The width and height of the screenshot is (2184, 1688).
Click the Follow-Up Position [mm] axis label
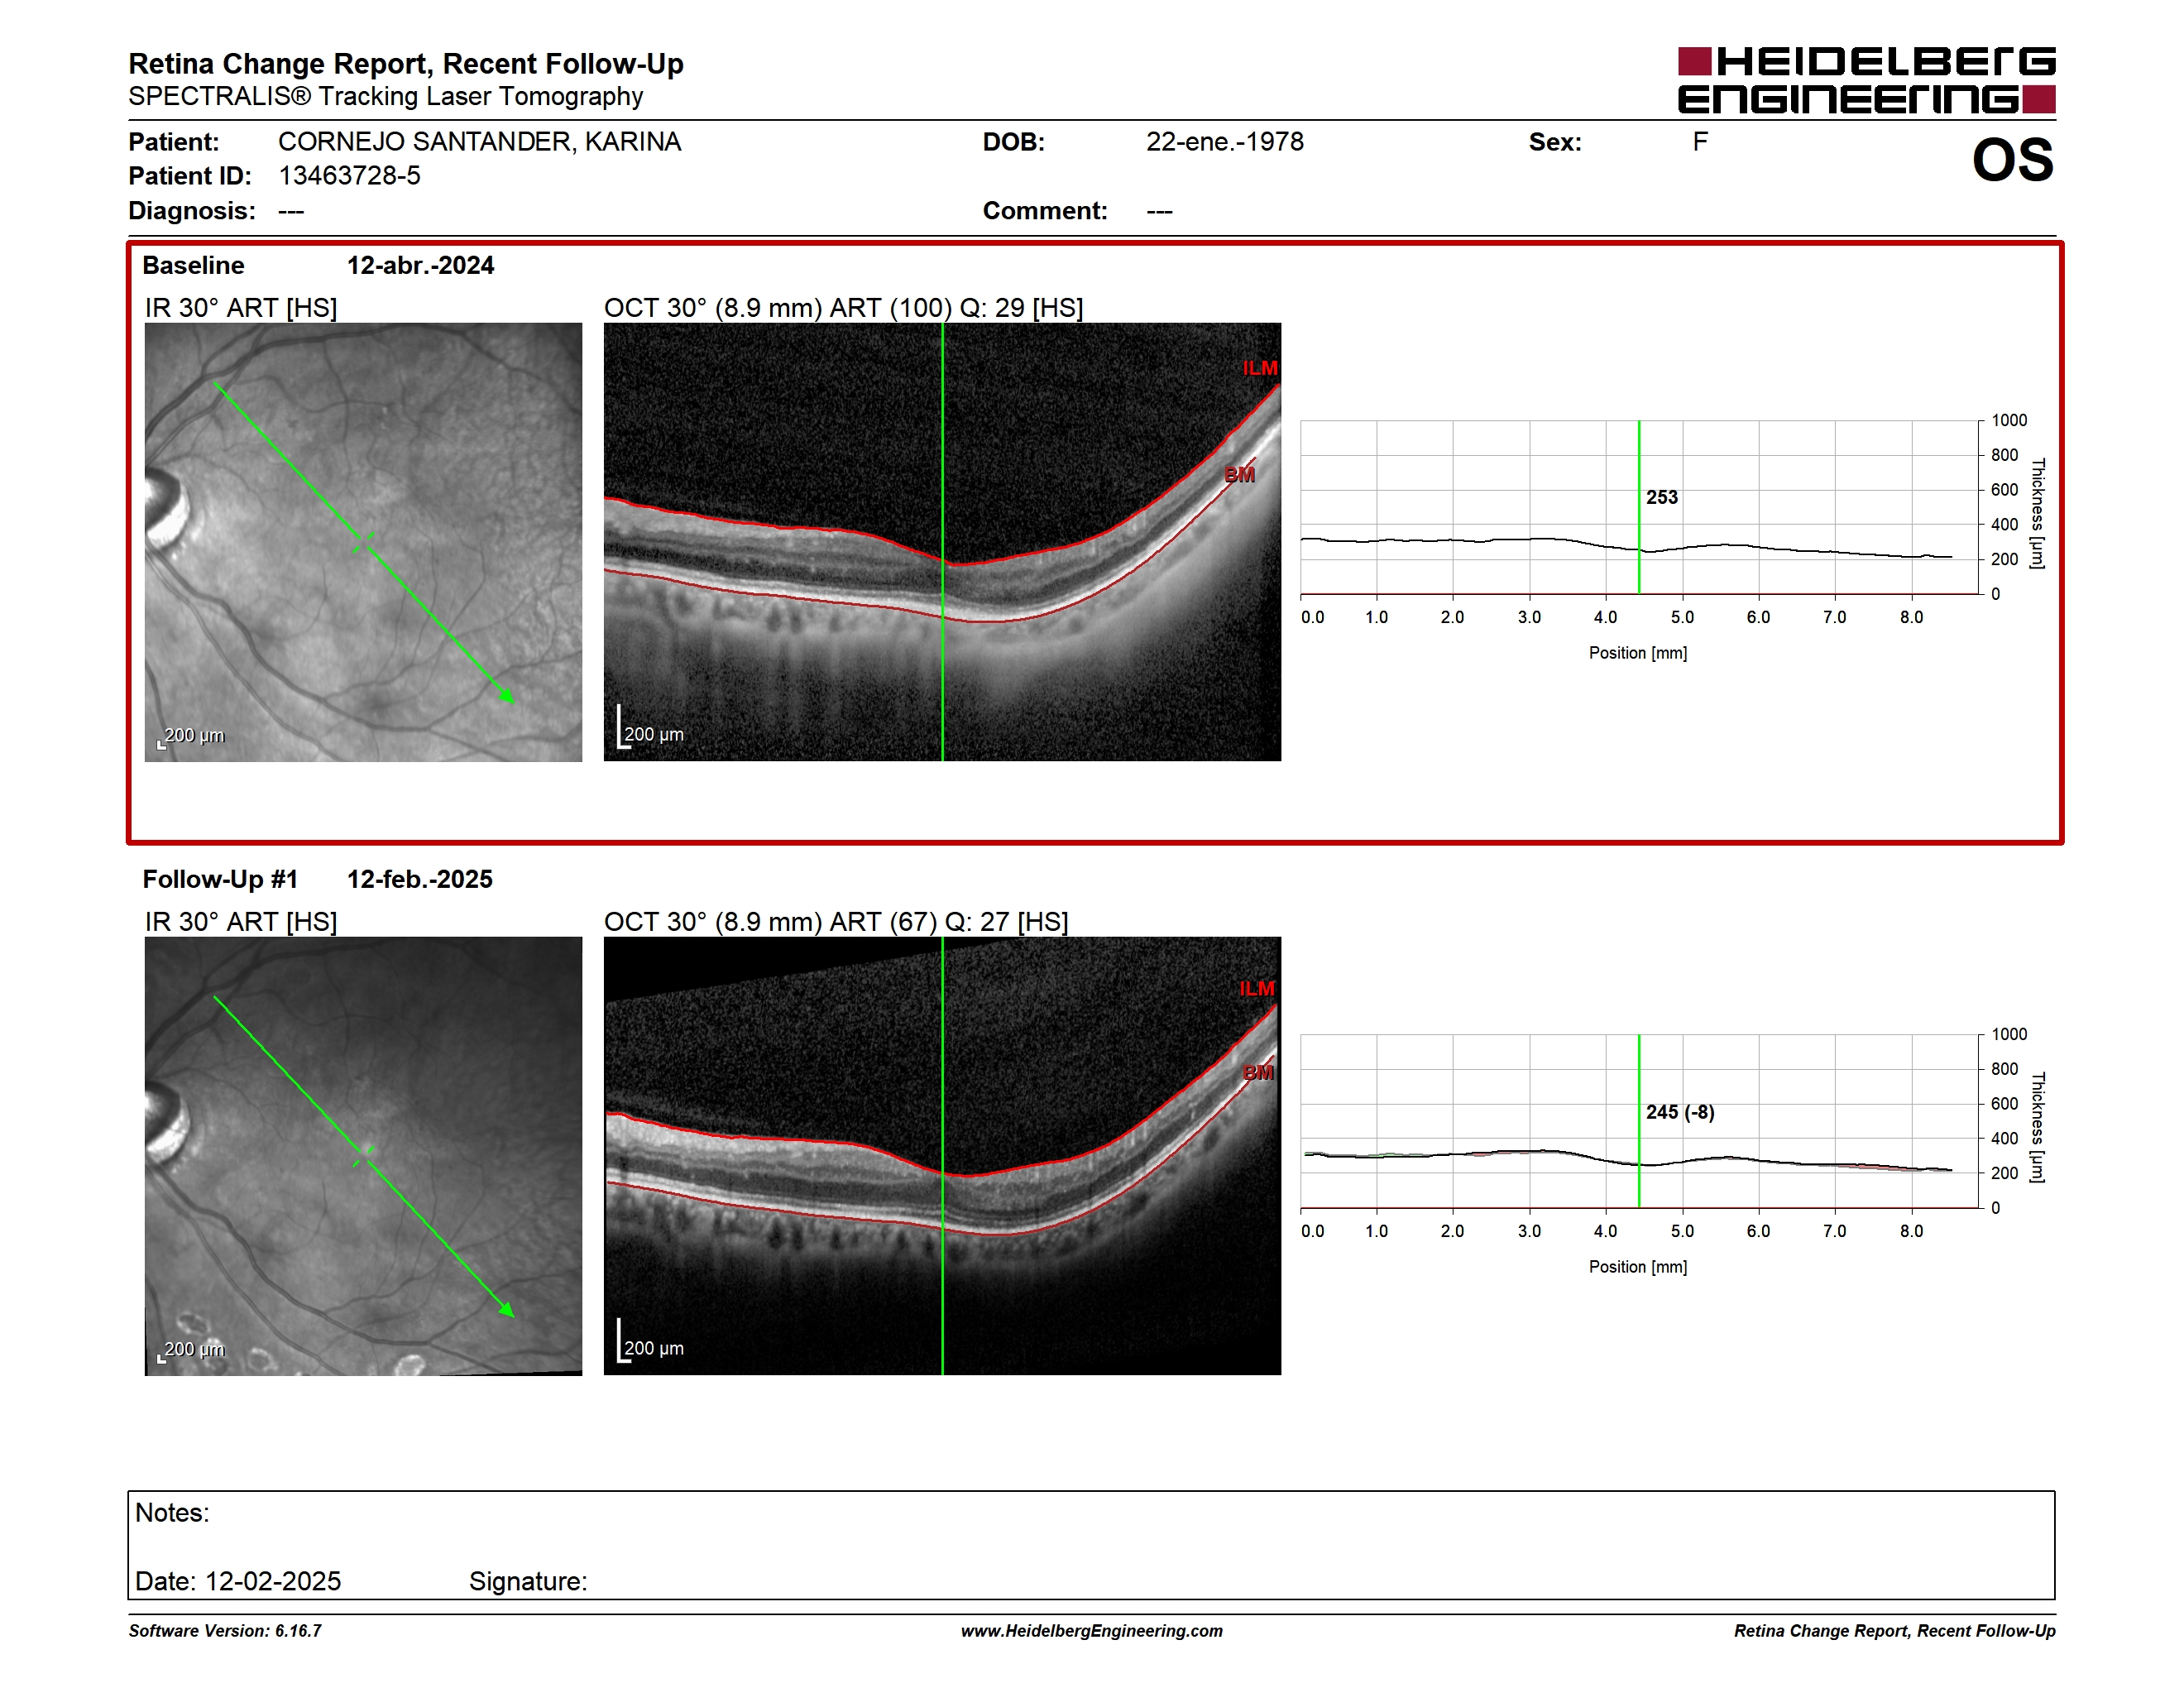1638,1267
